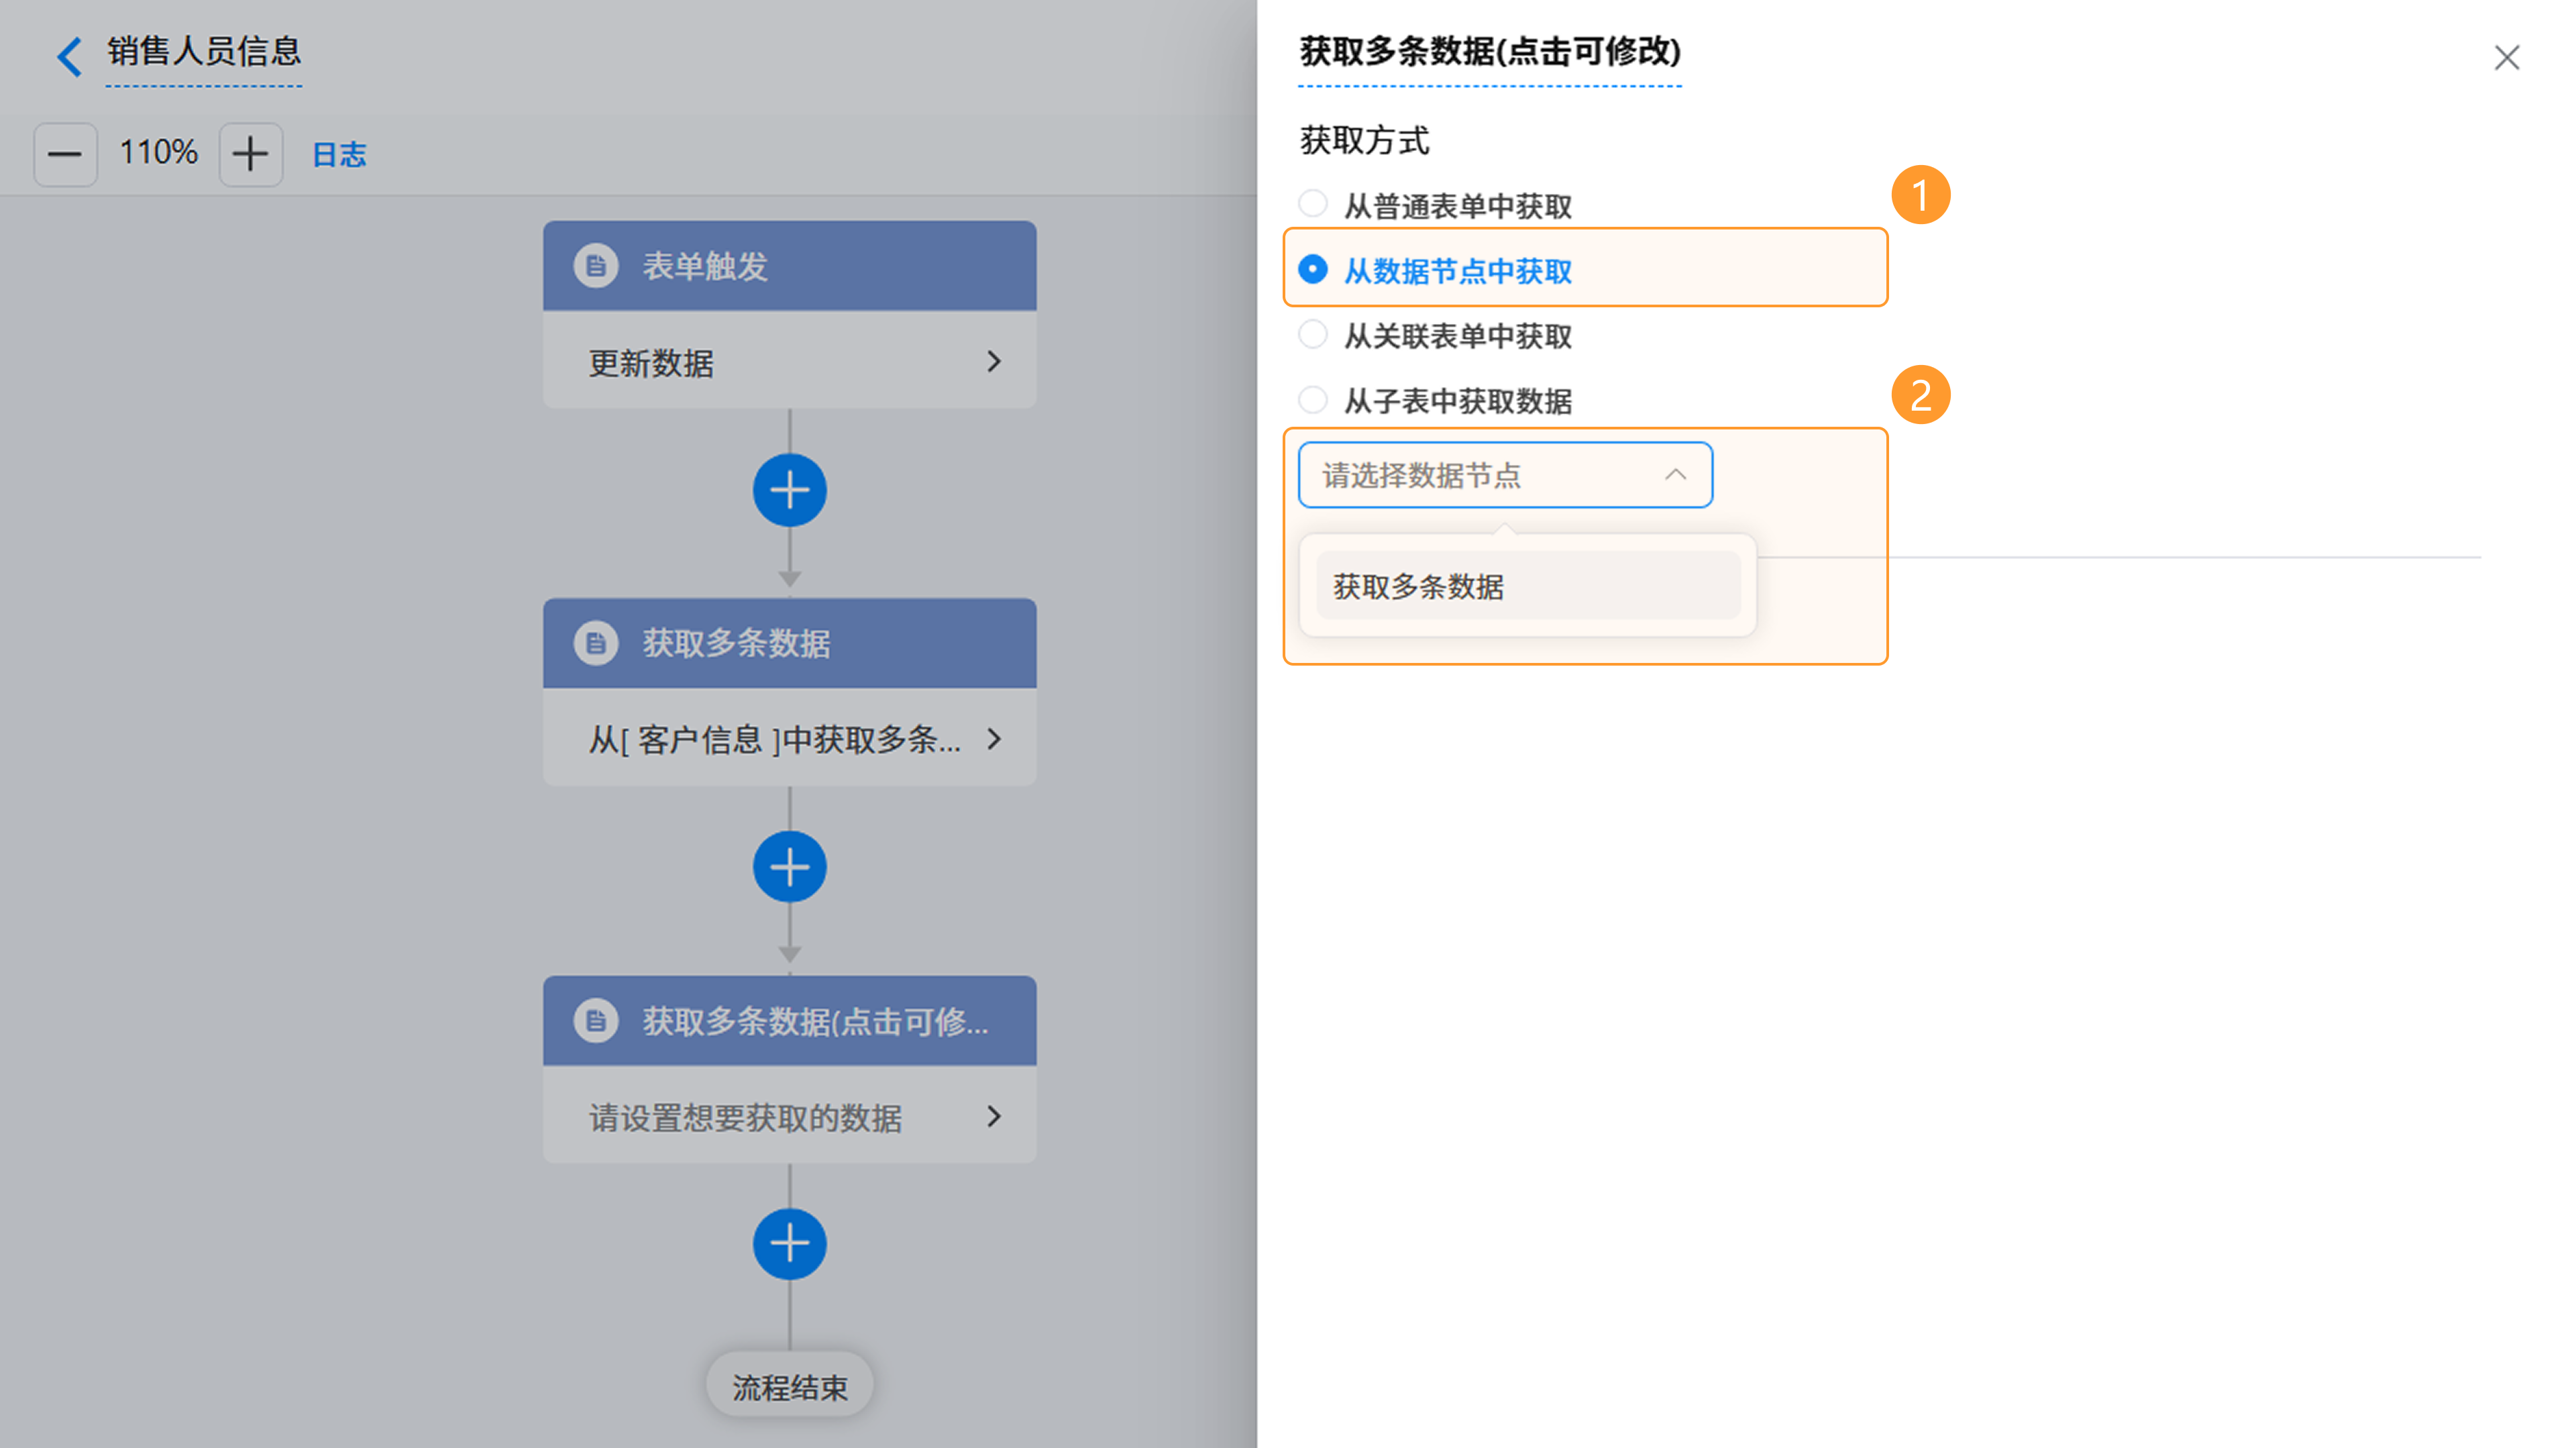The width and height of the screenshot is (2576, 1448).
Task: Open the 日志 log link
Action: [x=339, y=155]
